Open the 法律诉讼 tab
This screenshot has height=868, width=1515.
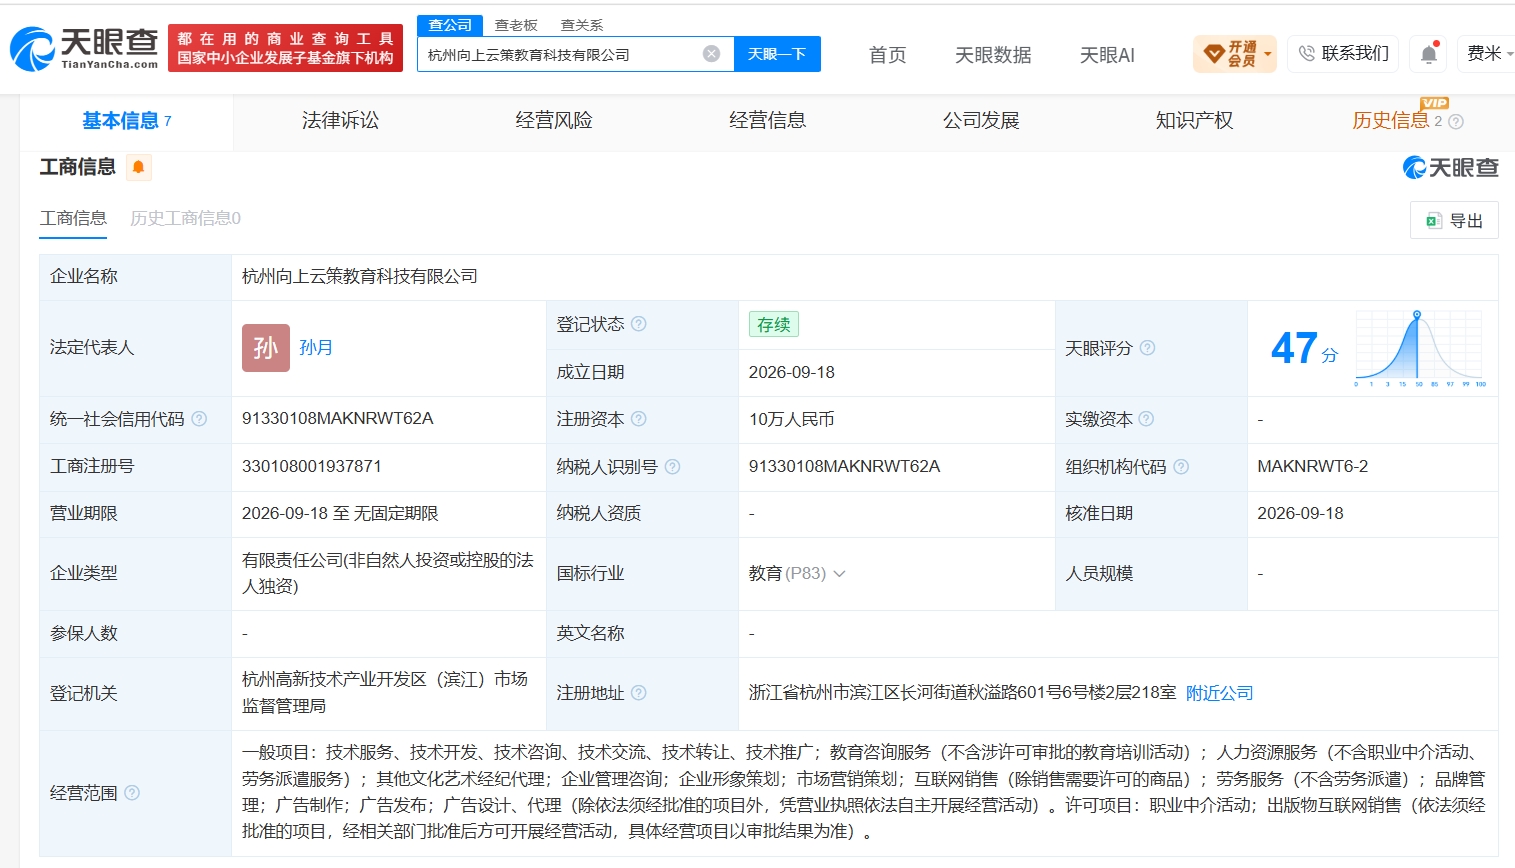340,121
